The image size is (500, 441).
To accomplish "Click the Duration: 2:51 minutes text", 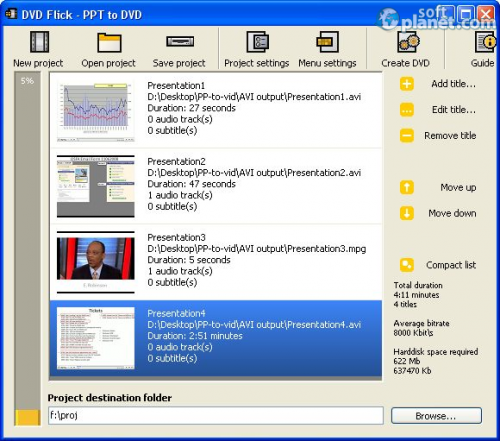I will (195, 336).
